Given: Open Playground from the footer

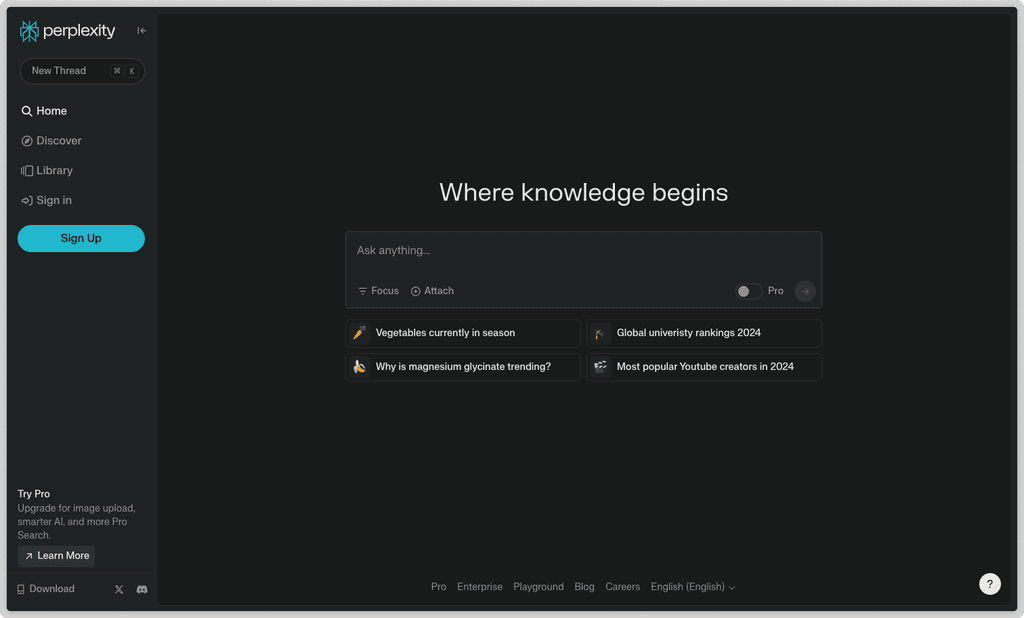Looking at the screenshot, I should 538,587.
